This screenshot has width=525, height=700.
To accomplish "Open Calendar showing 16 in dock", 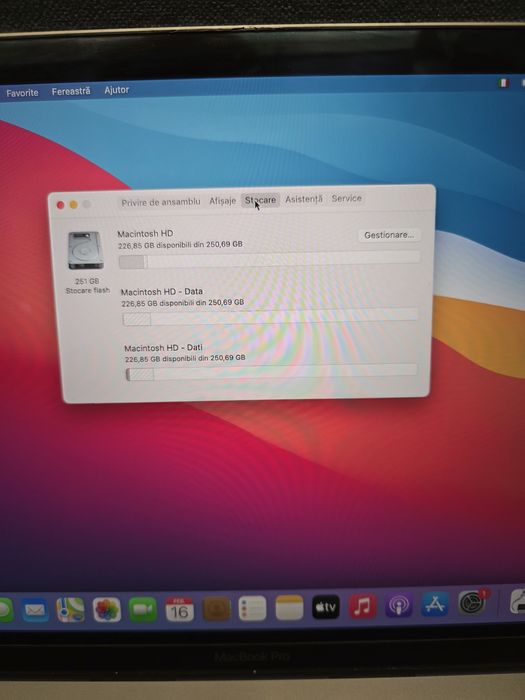I will pos(179,609).
